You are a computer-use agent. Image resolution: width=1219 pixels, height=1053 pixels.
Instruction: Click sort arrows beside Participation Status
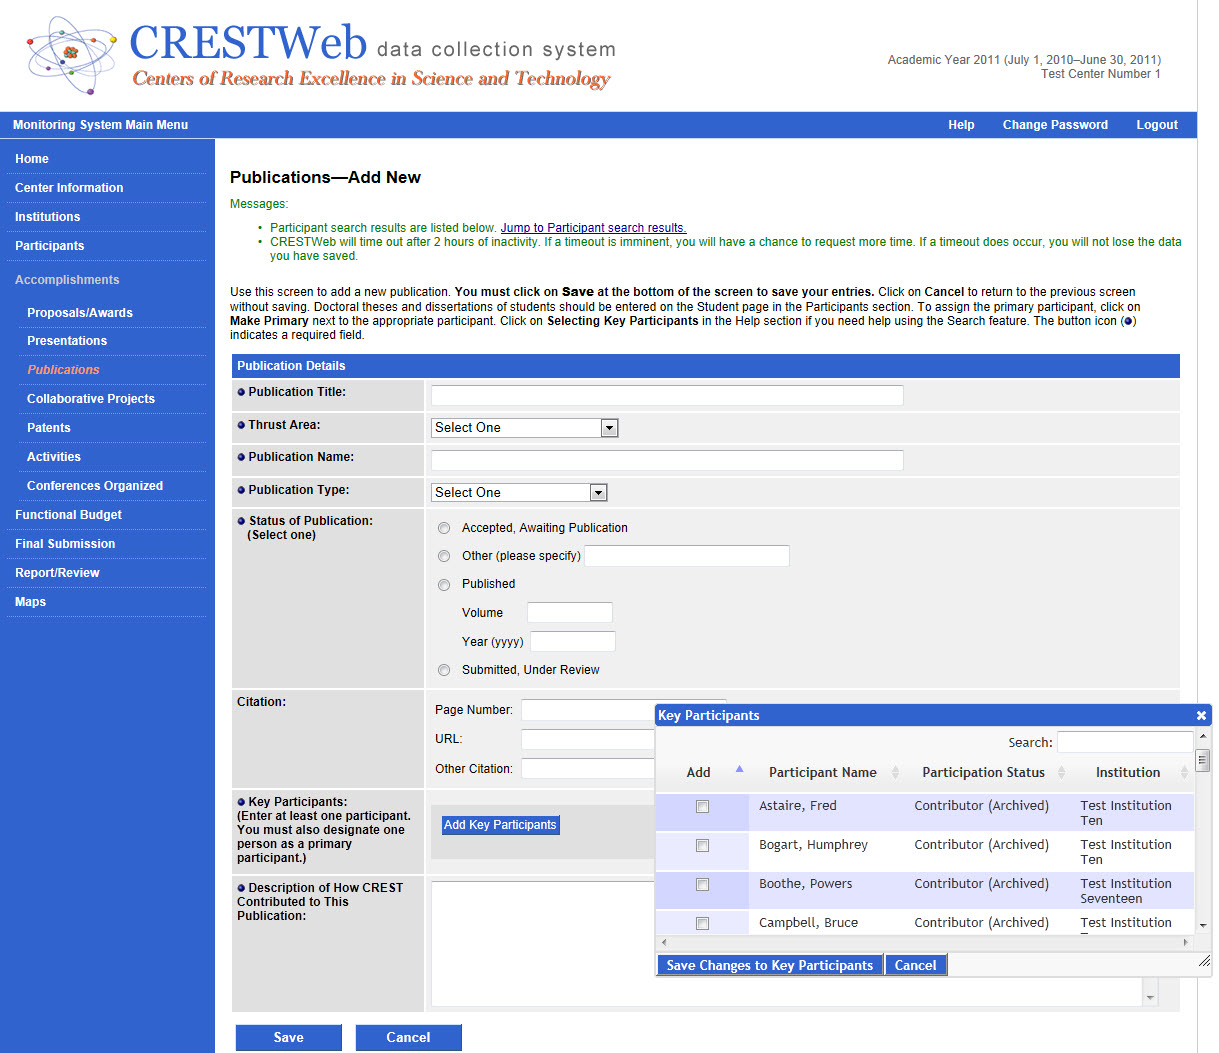point(1061,772)
